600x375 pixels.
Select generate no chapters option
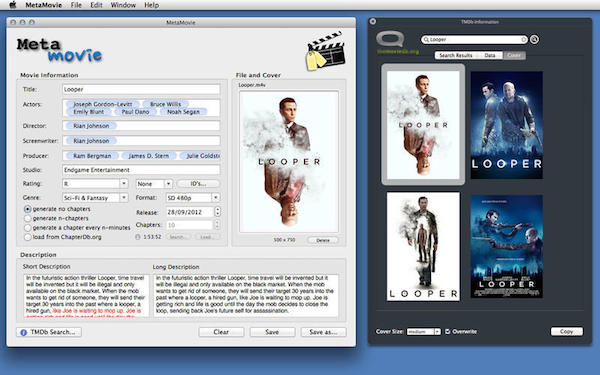[28, 209]
